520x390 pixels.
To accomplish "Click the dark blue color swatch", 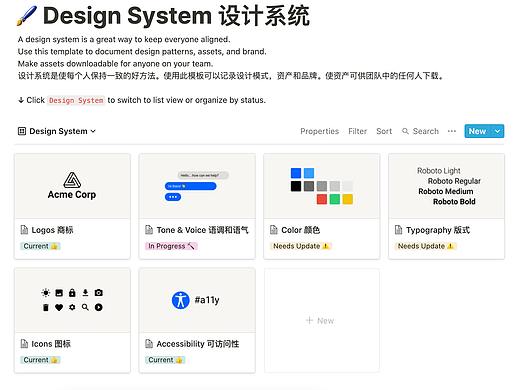I will tap(296, 173).
